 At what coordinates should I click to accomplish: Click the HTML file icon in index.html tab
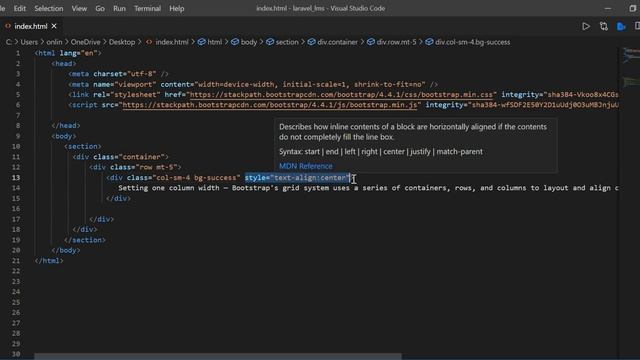pyautogui.click(x=8, y=26)
